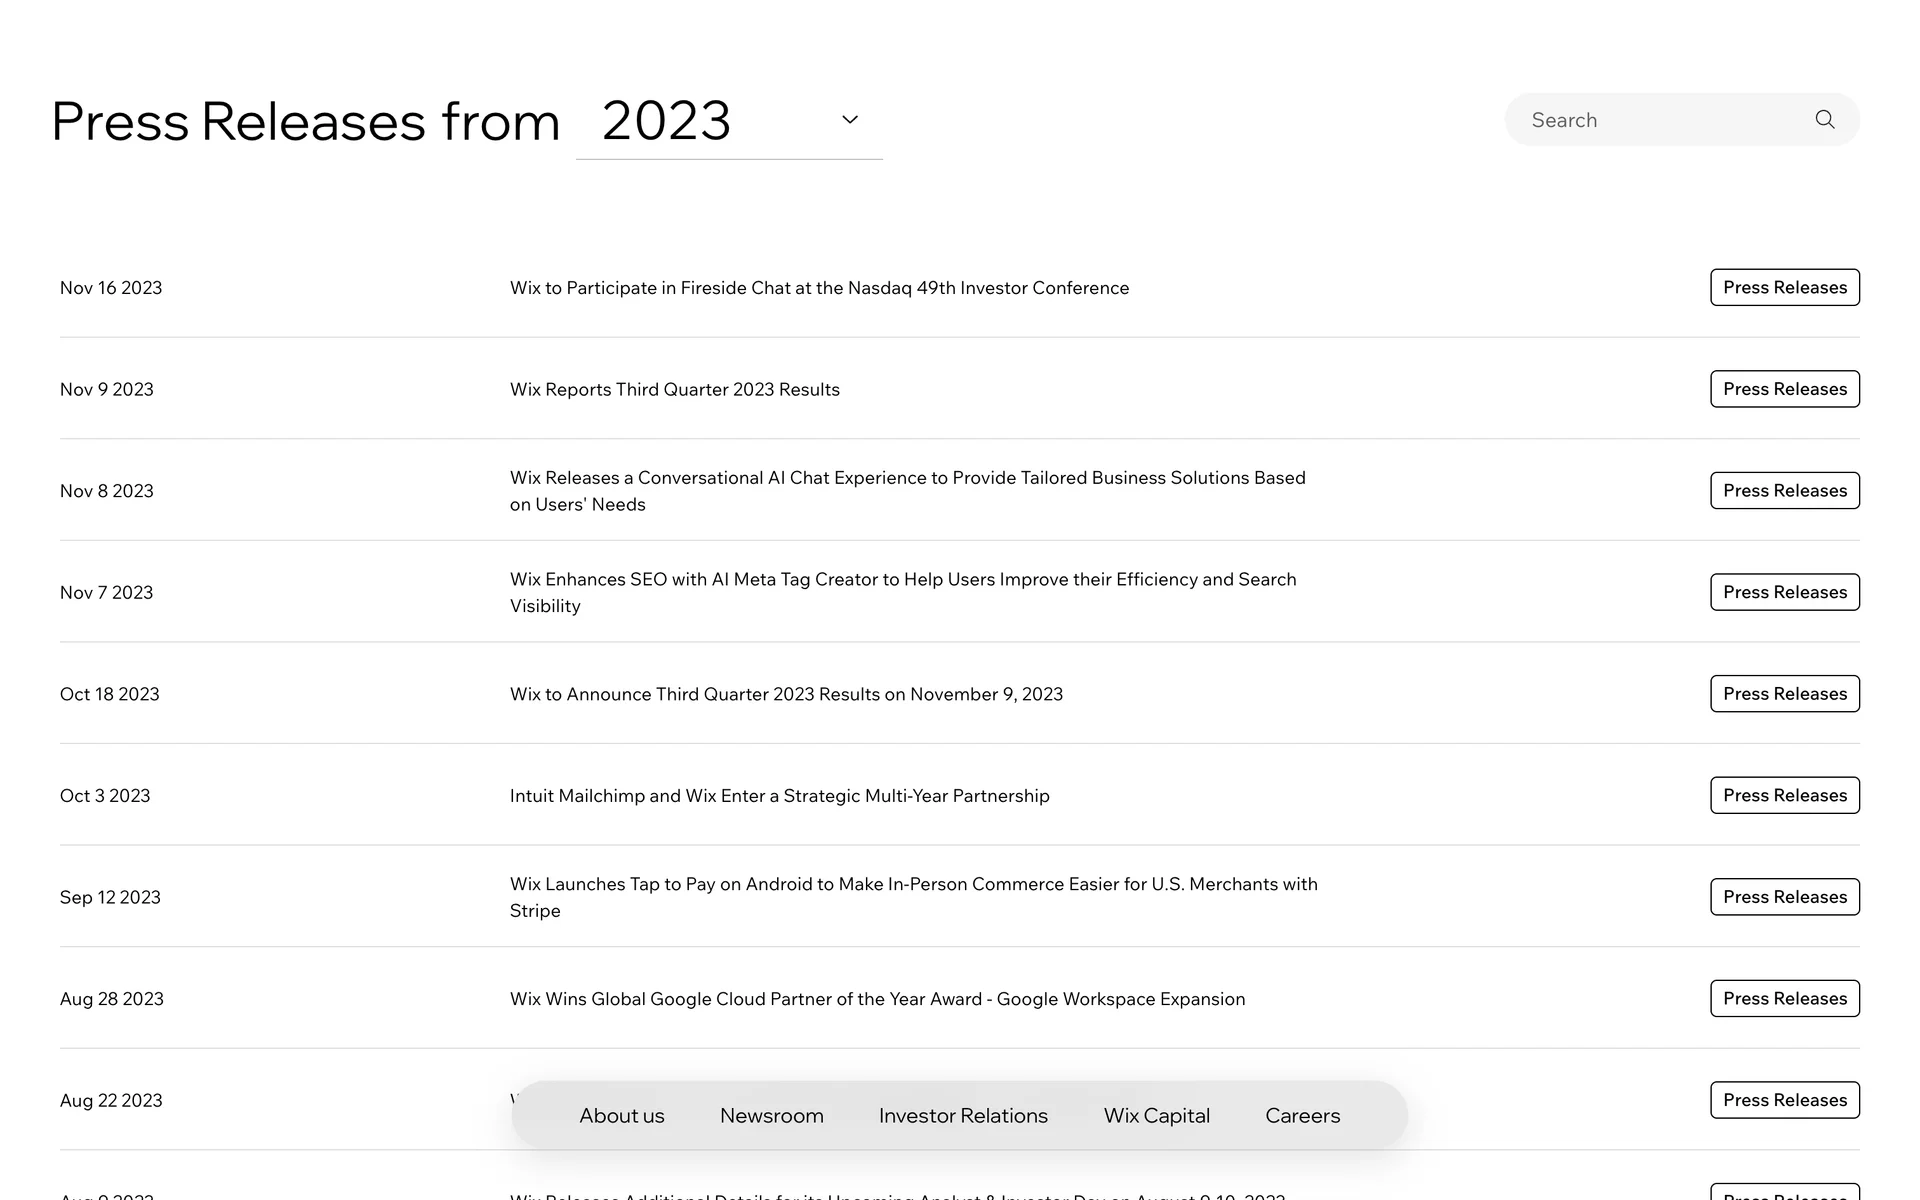The height and width of the screenshot is (1200, 1920).
Task: Read Google Cloud Partner of the Year release
Action: (x=877, y=999)
